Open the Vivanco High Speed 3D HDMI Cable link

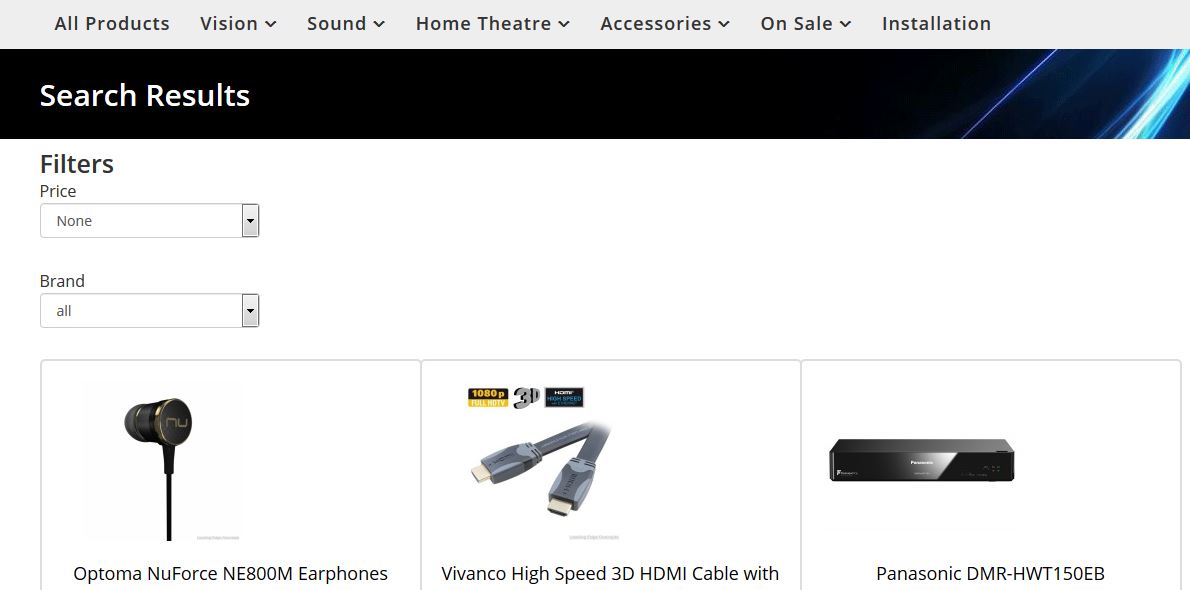611,574
